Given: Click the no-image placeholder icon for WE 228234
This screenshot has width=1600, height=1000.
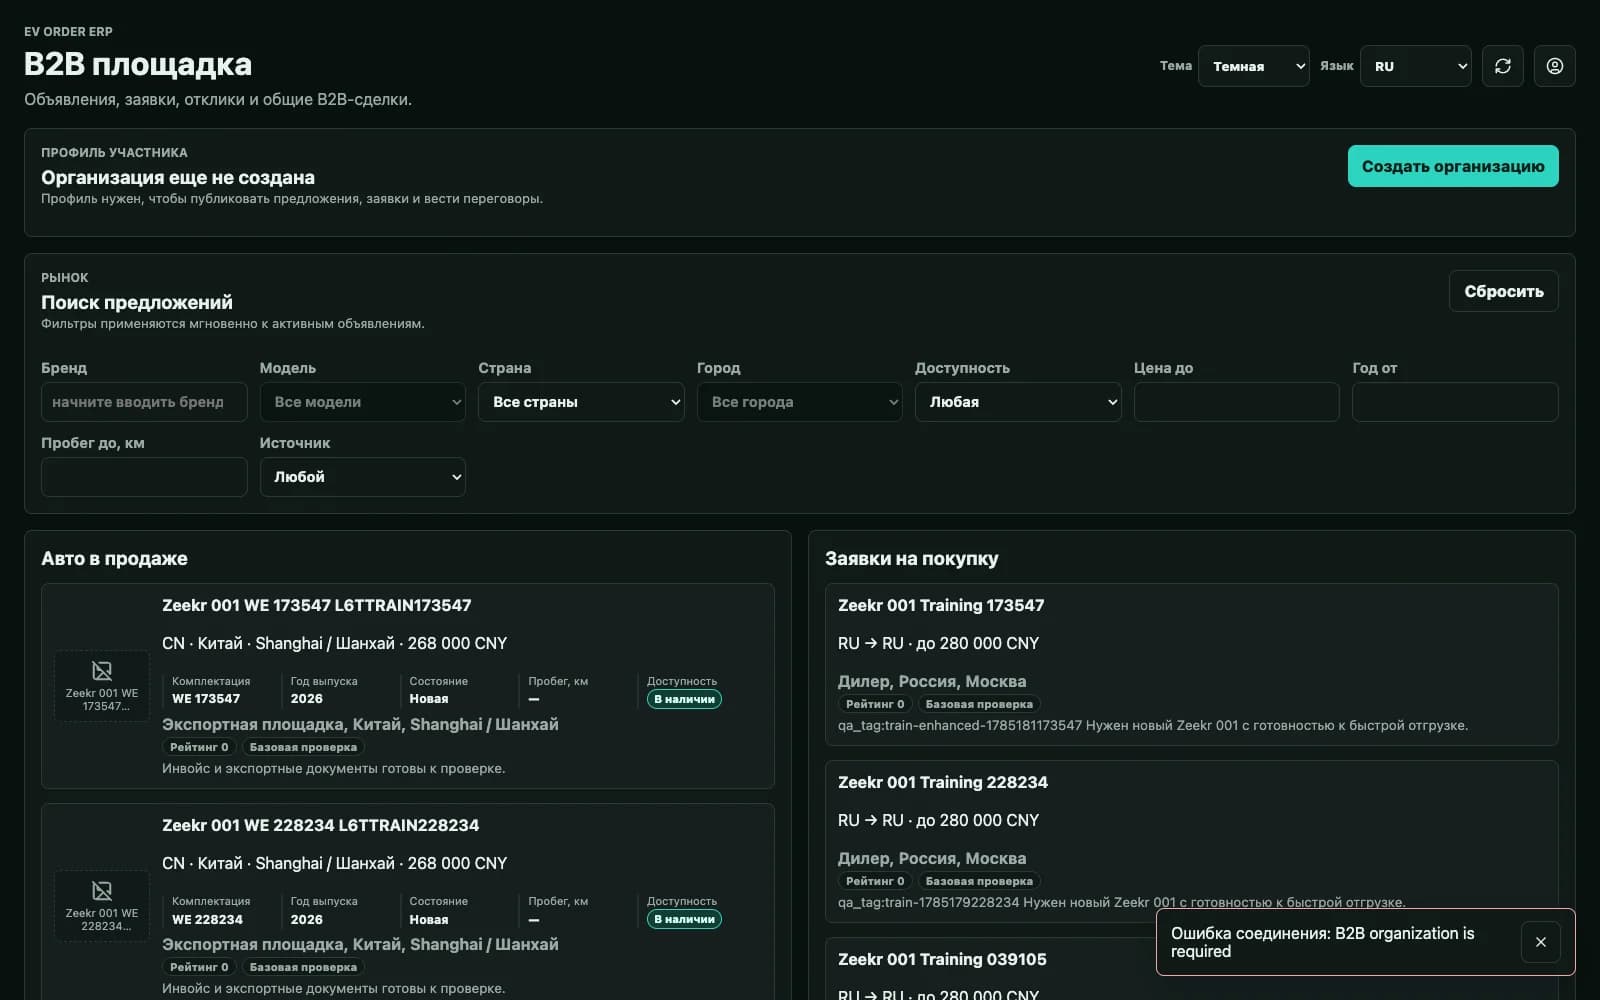Looking at the screenshot, I should click(x=102, y=891).
